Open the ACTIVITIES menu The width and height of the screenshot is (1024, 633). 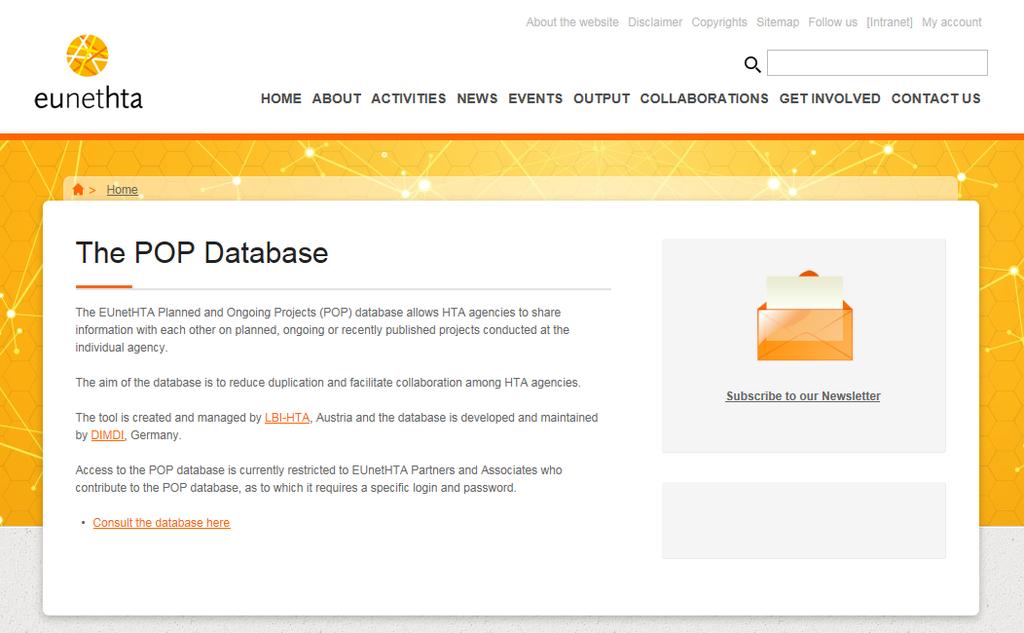coord(409,99)
